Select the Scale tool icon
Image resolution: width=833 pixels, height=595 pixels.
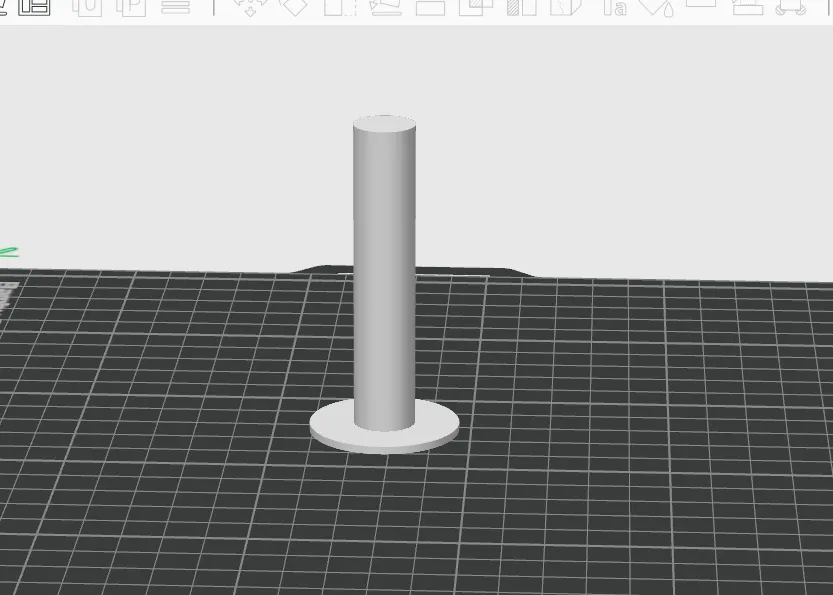click(339, 6)
